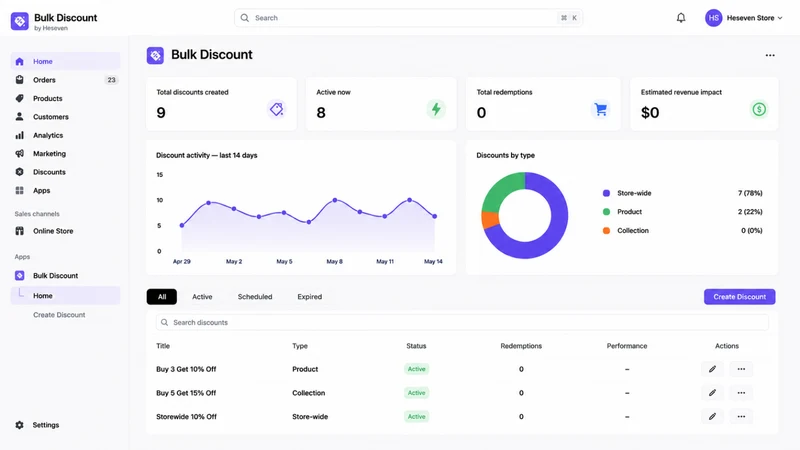Click the page title Bulk Discount icon
This screenshot has height=450, width=800.
coord(155,55)
